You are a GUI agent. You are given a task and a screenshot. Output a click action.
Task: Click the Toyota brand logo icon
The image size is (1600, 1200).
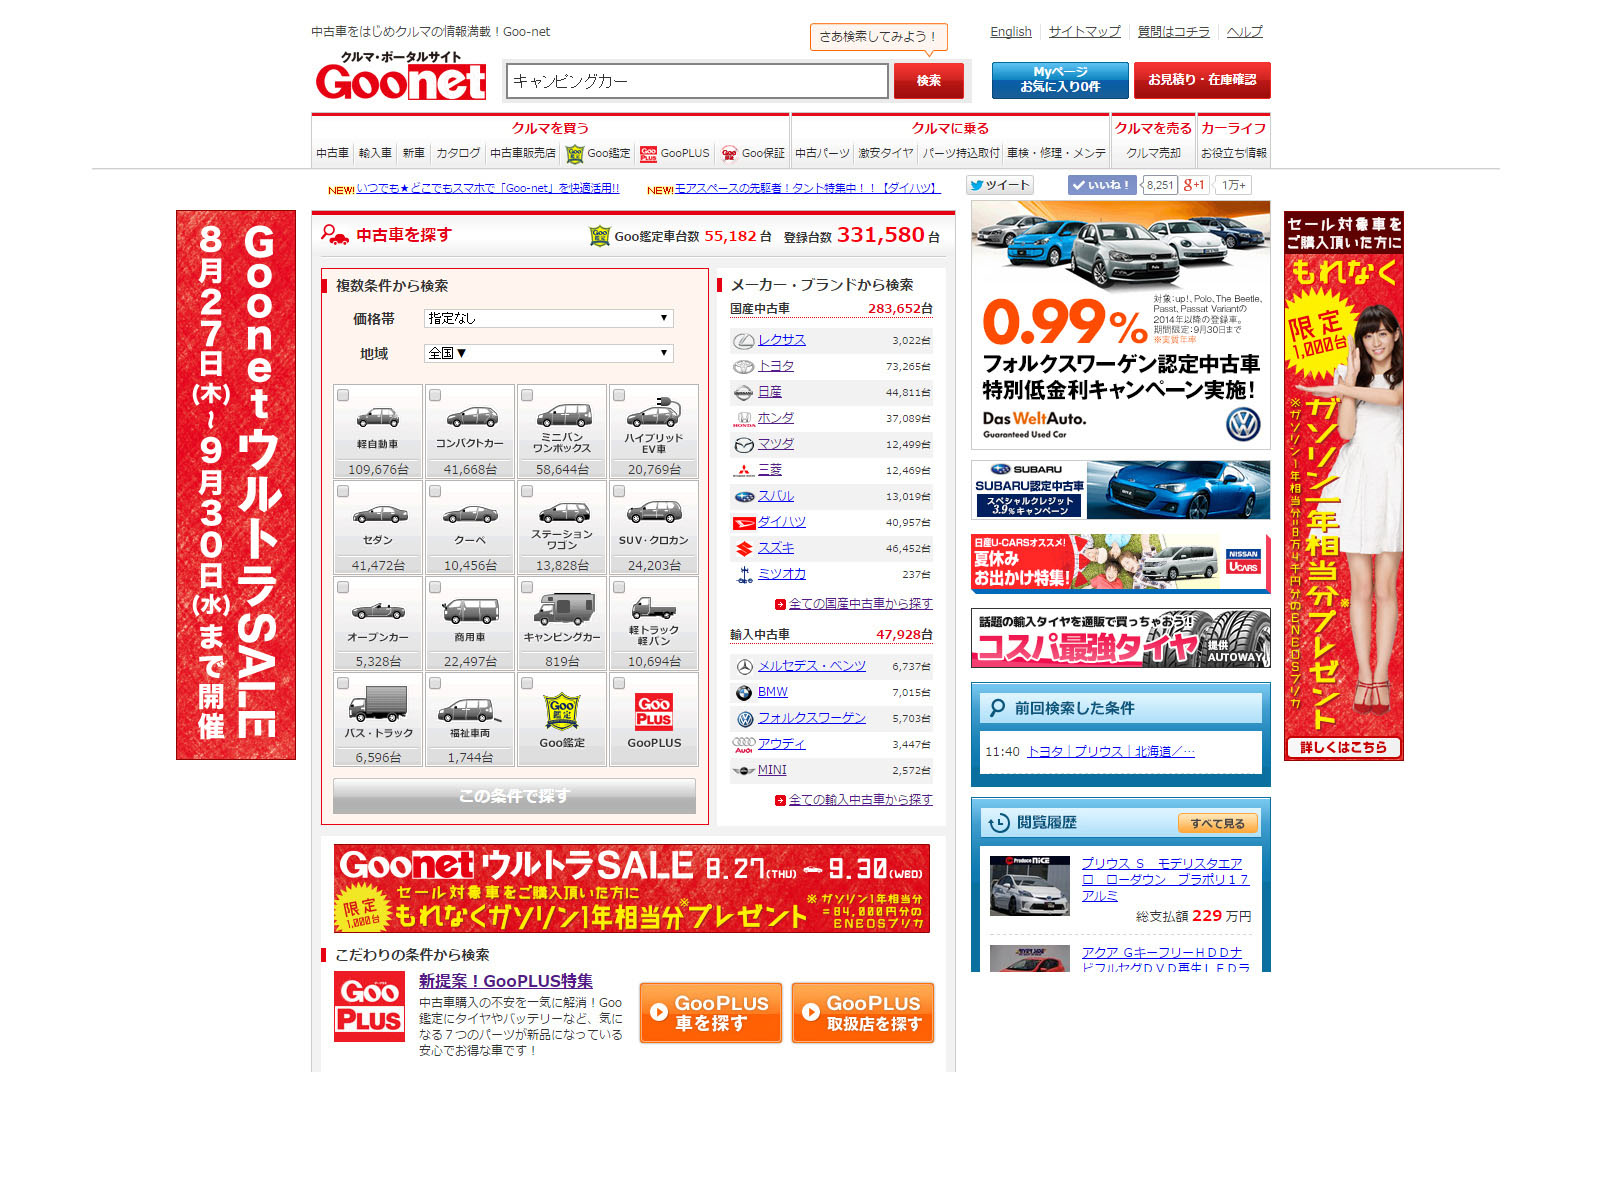coord(744,367)
